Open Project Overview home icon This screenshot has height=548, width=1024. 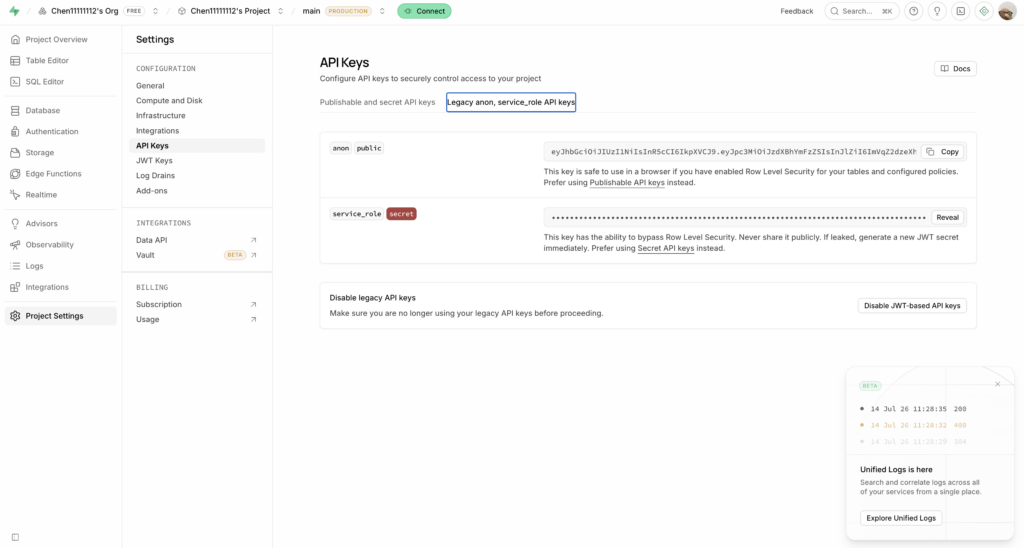(15, 40)
